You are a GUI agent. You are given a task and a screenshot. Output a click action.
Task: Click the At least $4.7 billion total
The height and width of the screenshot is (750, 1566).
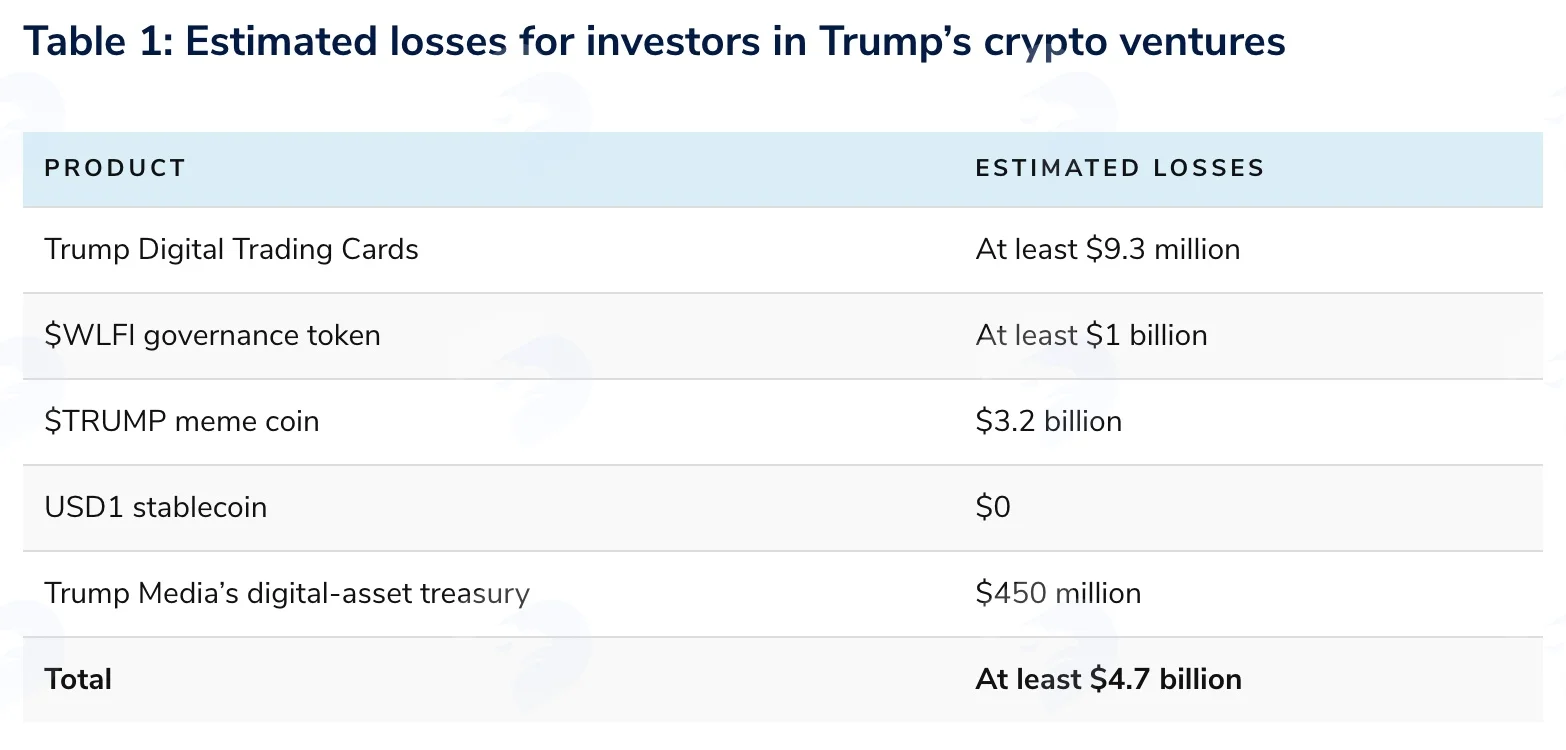point(1108,679)
